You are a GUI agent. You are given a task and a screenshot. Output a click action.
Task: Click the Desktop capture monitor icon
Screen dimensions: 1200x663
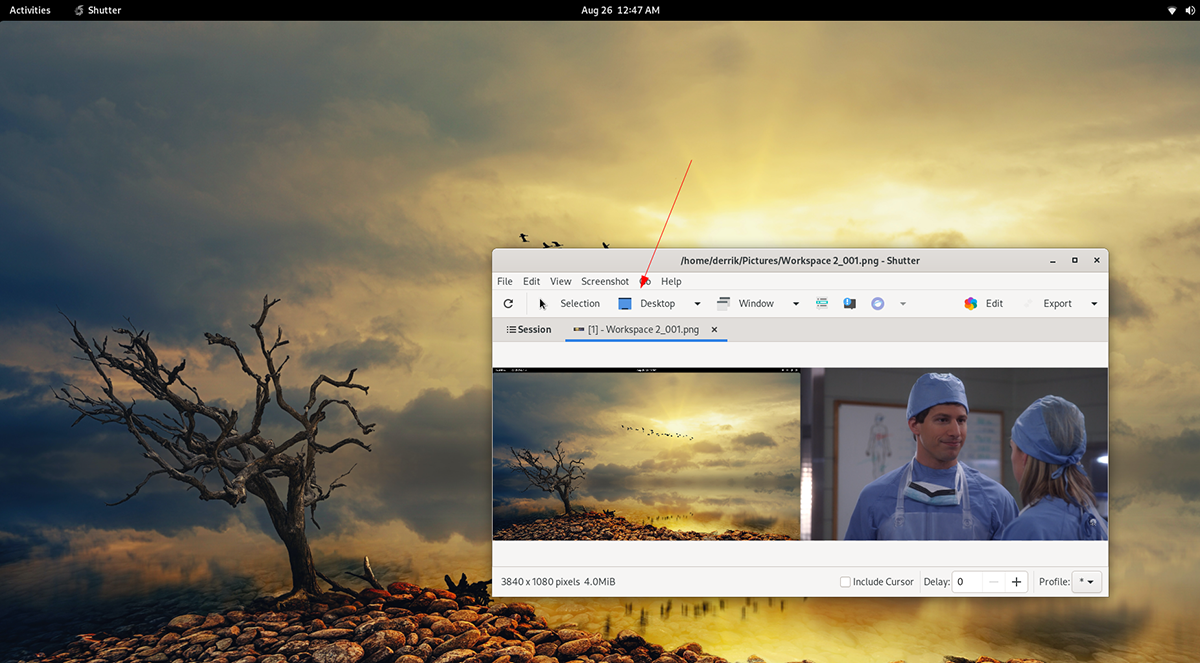[624, 303]
